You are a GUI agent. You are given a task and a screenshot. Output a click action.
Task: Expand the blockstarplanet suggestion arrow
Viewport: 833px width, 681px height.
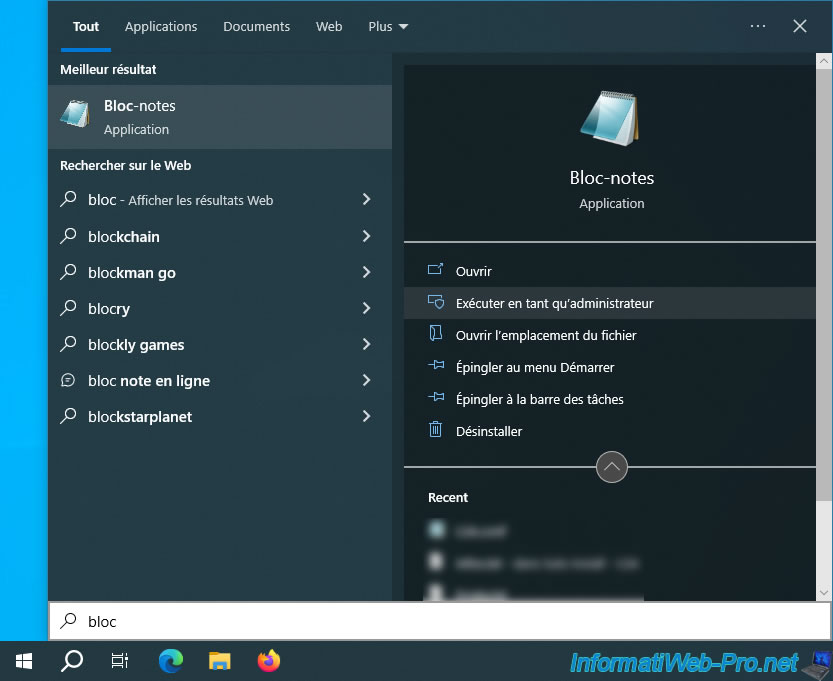(367, 416)
